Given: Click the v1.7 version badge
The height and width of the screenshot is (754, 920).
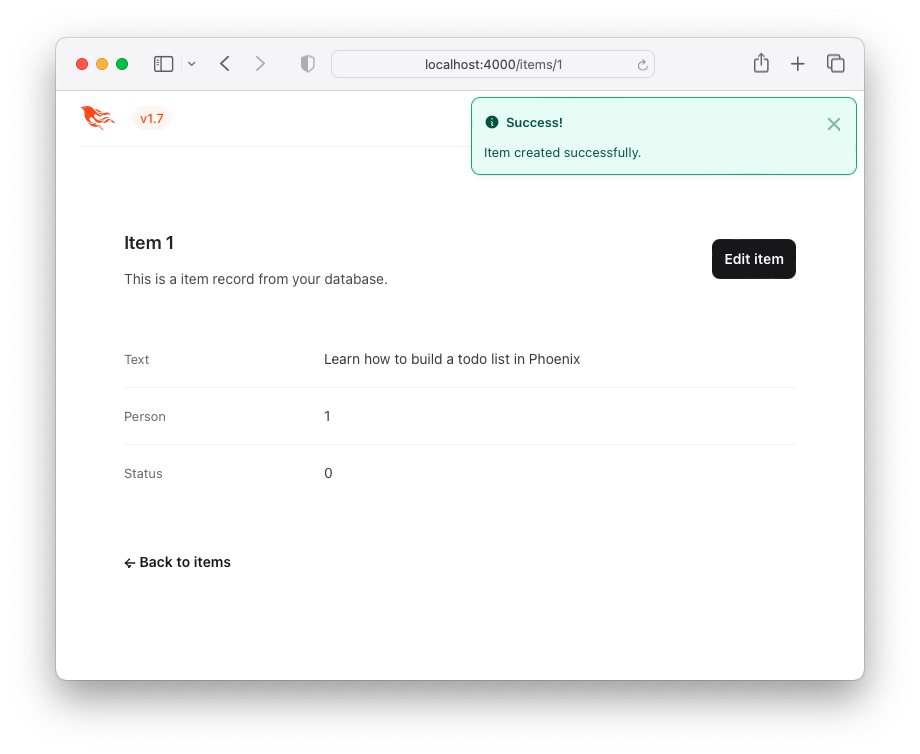Looking at the screenshot, I should (150, 118).
